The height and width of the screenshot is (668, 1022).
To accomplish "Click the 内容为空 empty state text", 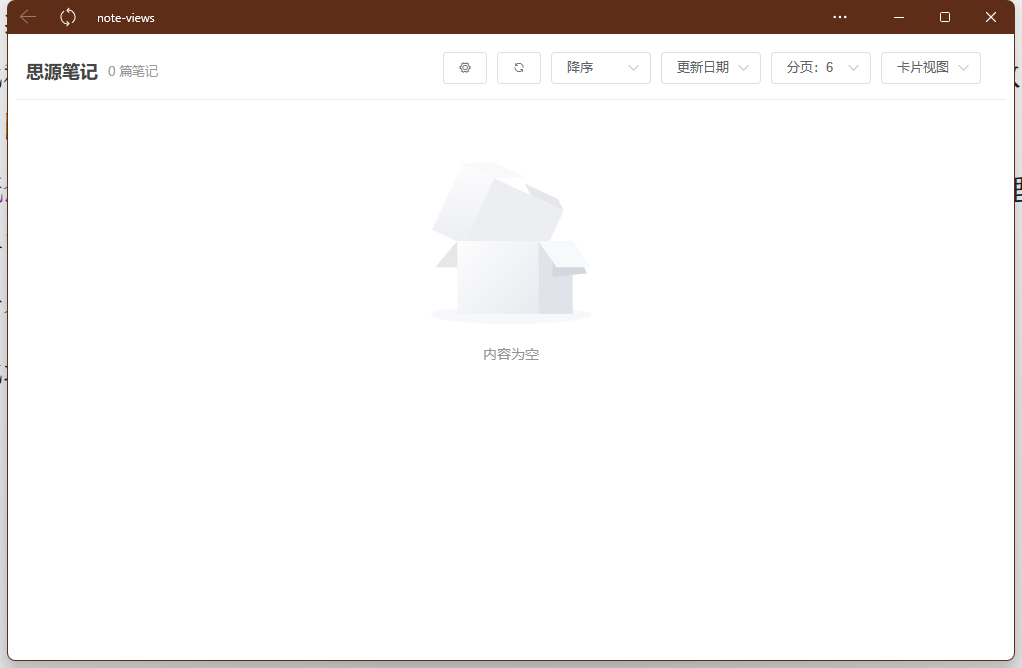I will click(x=511, y=354).
